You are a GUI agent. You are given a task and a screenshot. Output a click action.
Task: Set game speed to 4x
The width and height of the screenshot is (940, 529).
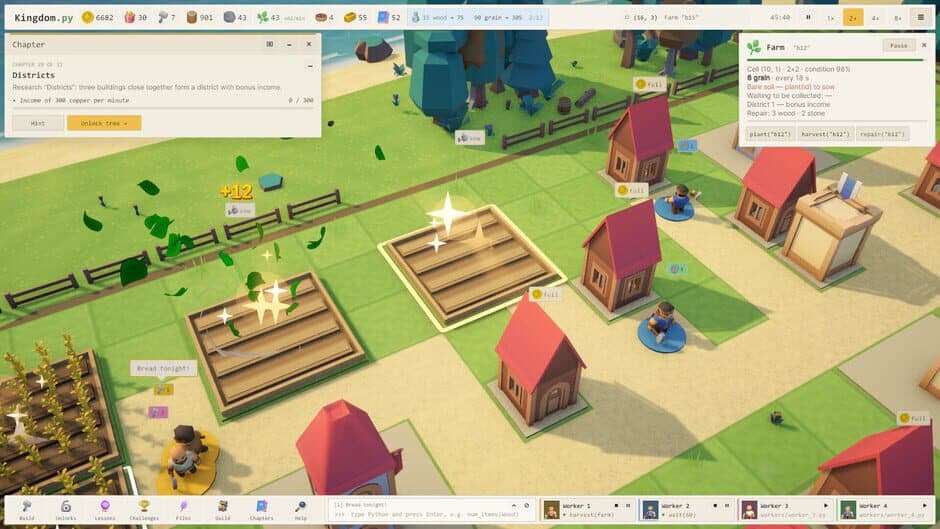[875, 17]
